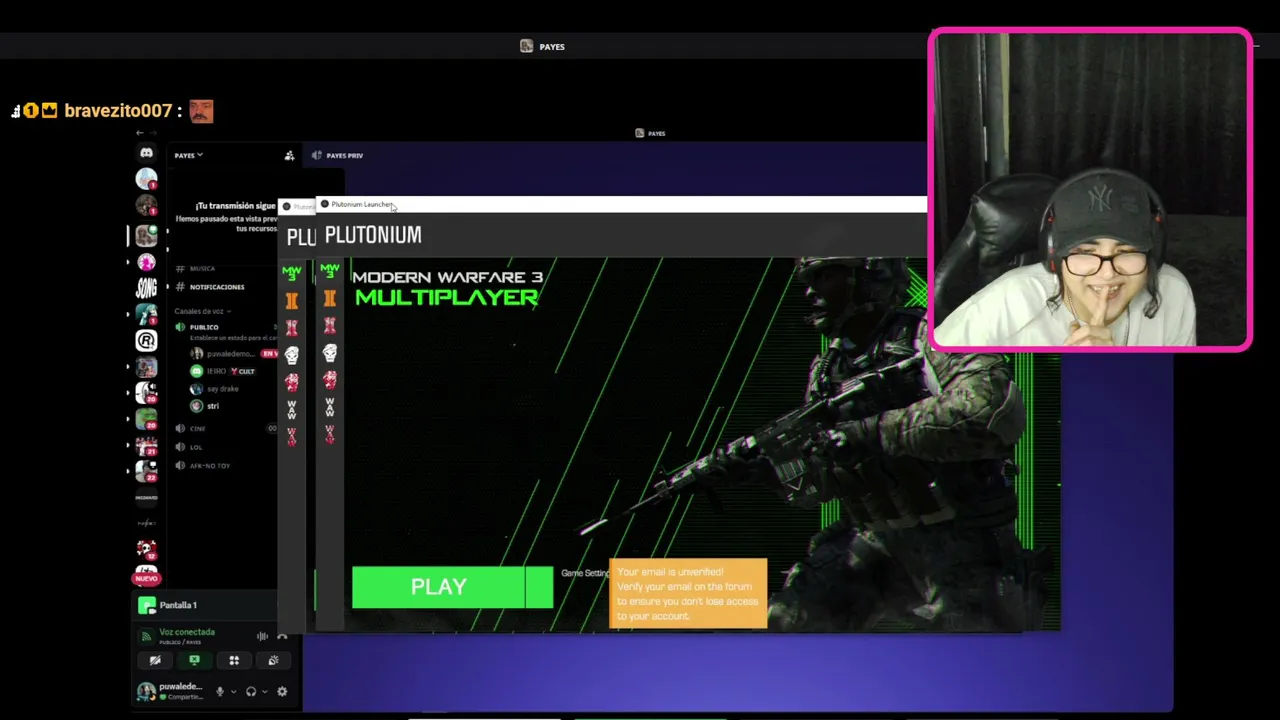Go back using Discord's back arrow
1280x720 pixels.
tap(140, 133)
